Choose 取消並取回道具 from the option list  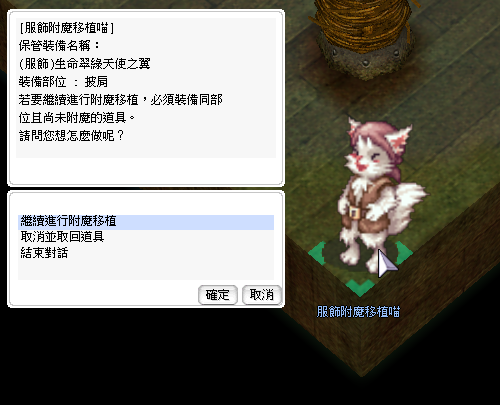62,237
